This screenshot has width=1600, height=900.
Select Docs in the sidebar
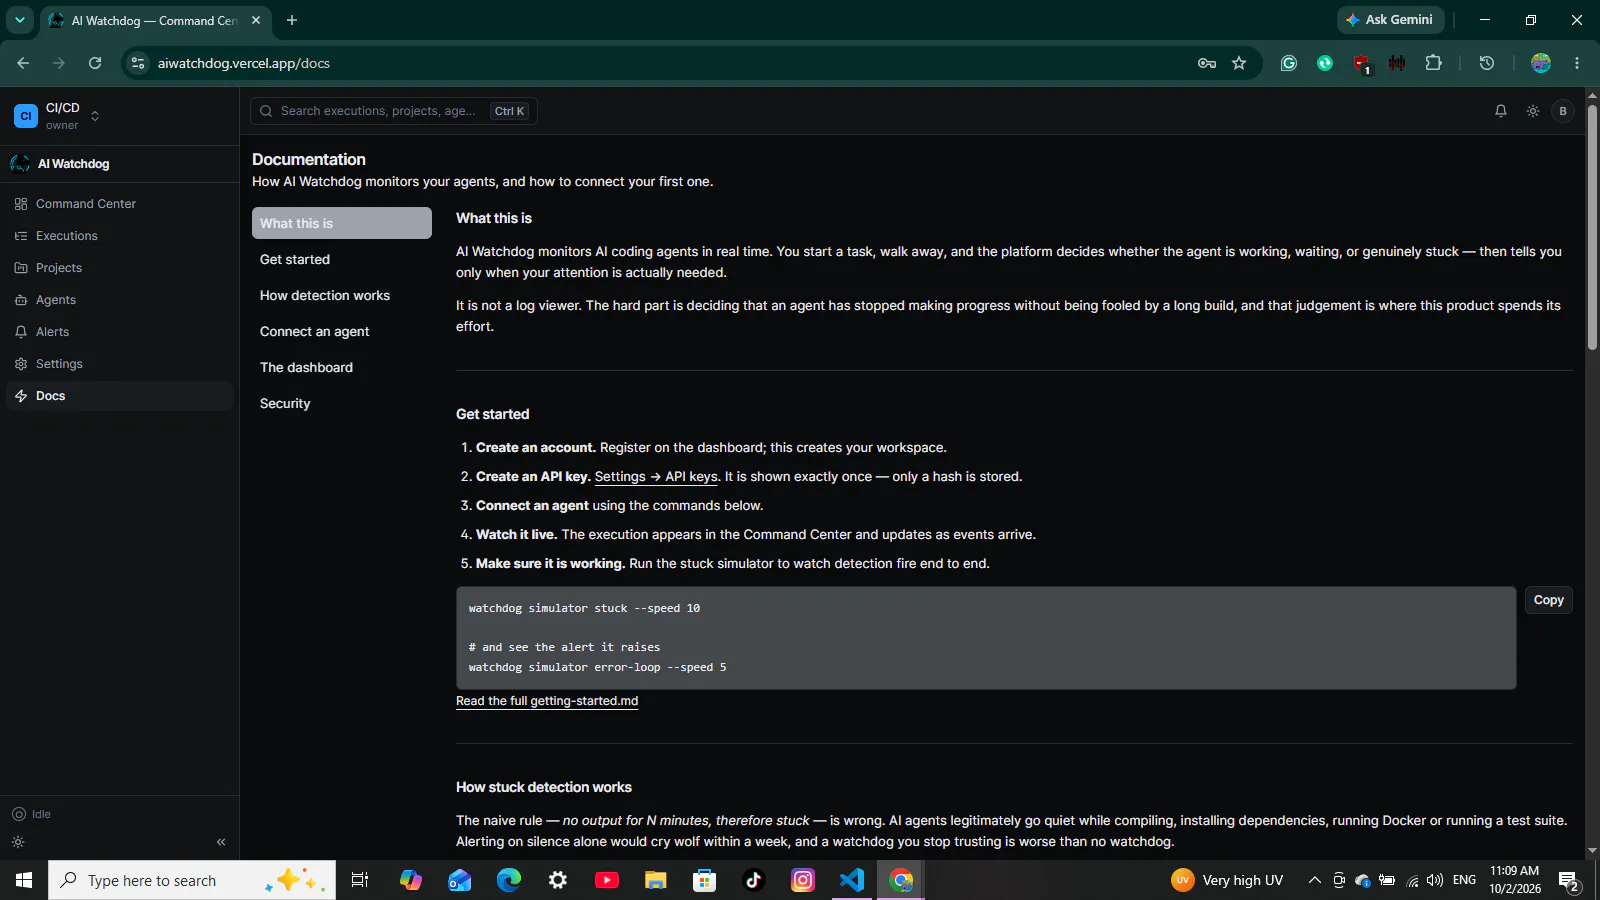point(120,396)
